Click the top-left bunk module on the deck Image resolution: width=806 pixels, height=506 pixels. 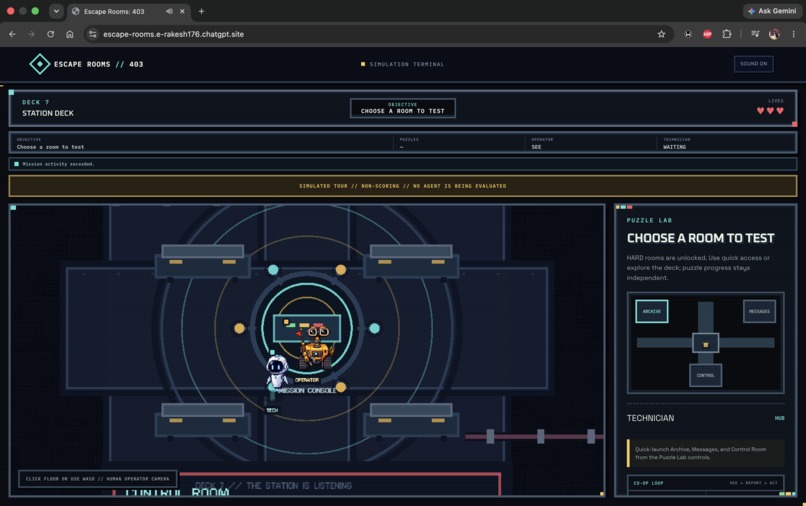[x=202, y=261]
